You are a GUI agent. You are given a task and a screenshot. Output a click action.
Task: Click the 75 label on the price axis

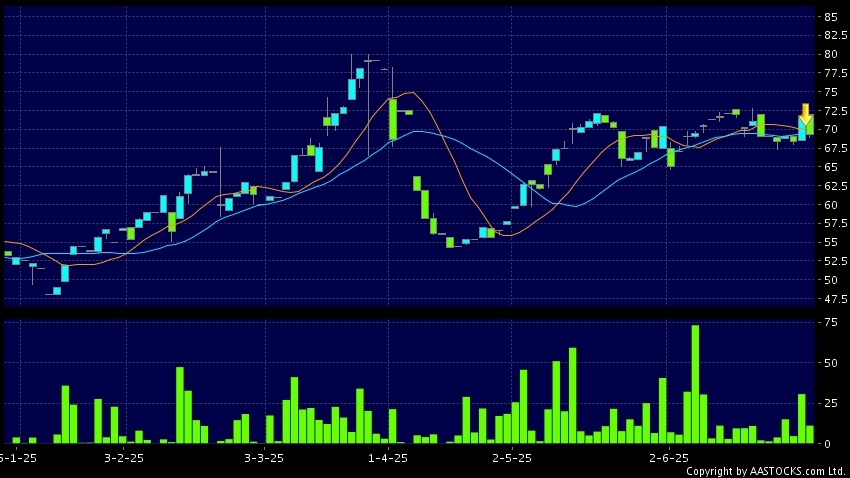(x=830, y=92)
